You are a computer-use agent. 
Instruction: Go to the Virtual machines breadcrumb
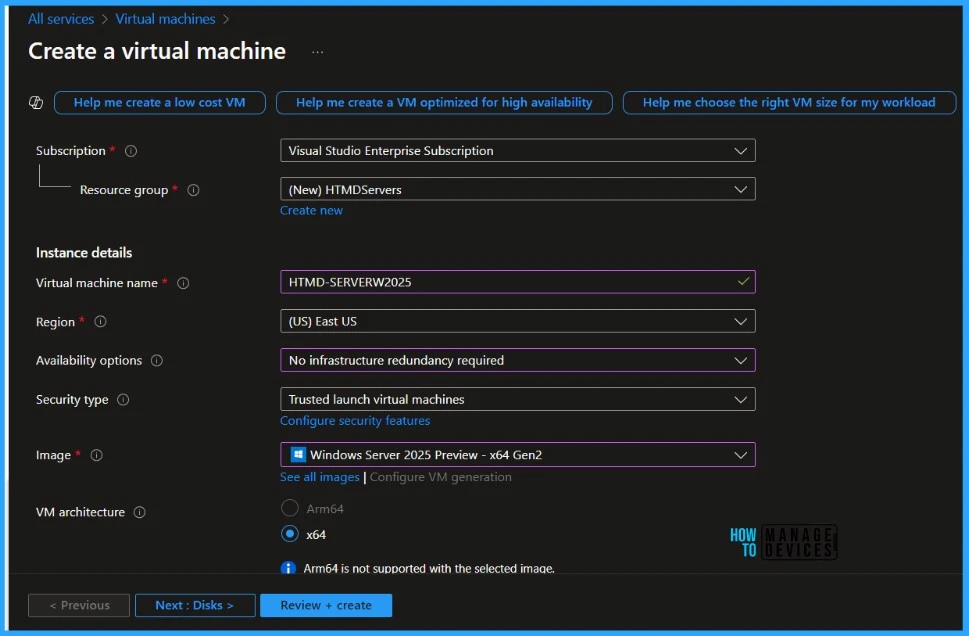coord(165,19)
